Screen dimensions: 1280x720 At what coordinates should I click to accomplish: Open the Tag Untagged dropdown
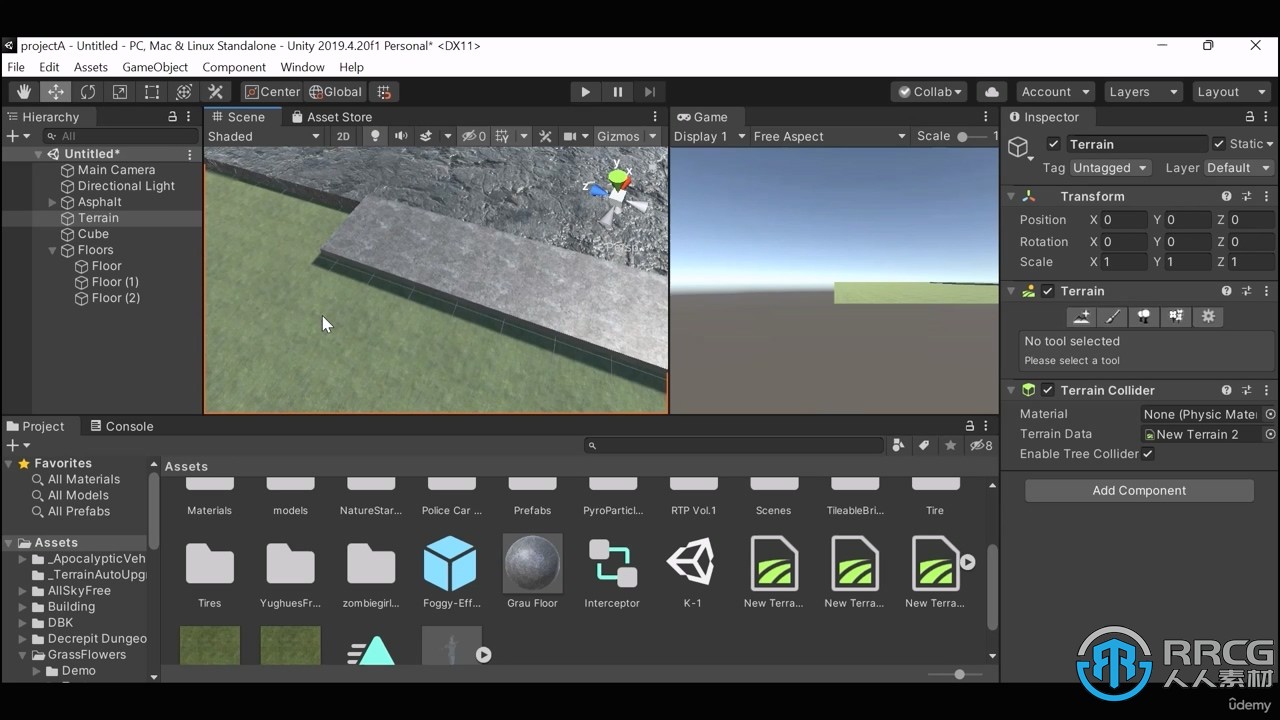click(x=1109, y=168)
